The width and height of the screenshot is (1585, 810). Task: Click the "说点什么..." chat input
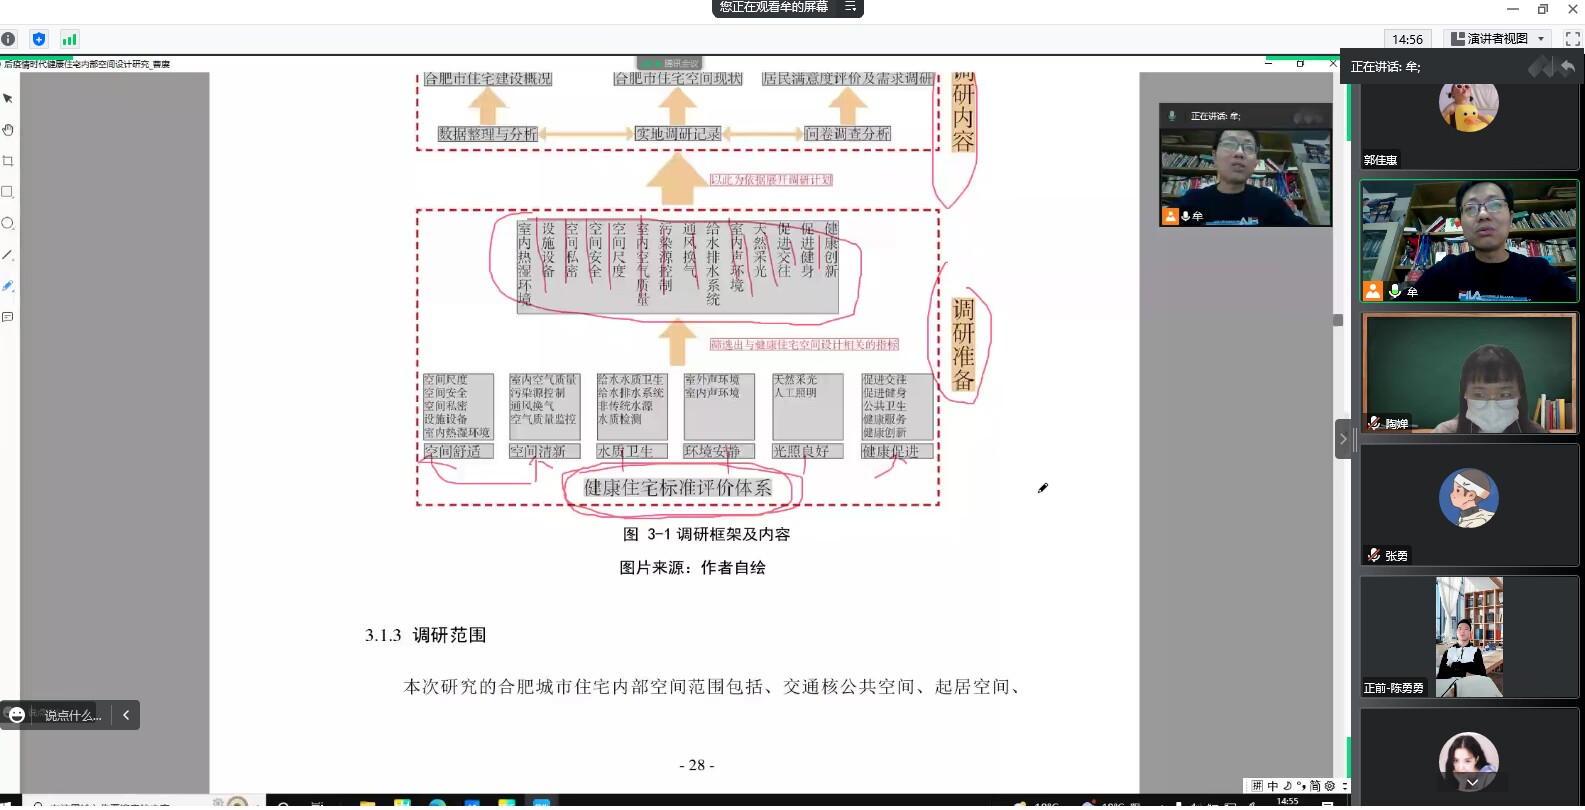coord(73,715)
